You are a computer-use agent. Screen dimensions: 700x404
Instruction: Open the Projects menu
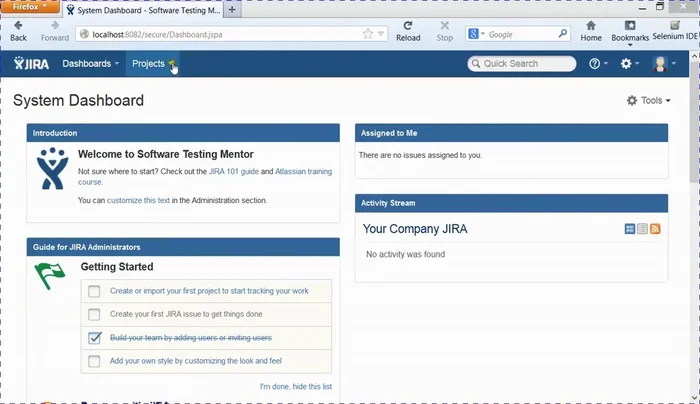click(x=152, y=64)
